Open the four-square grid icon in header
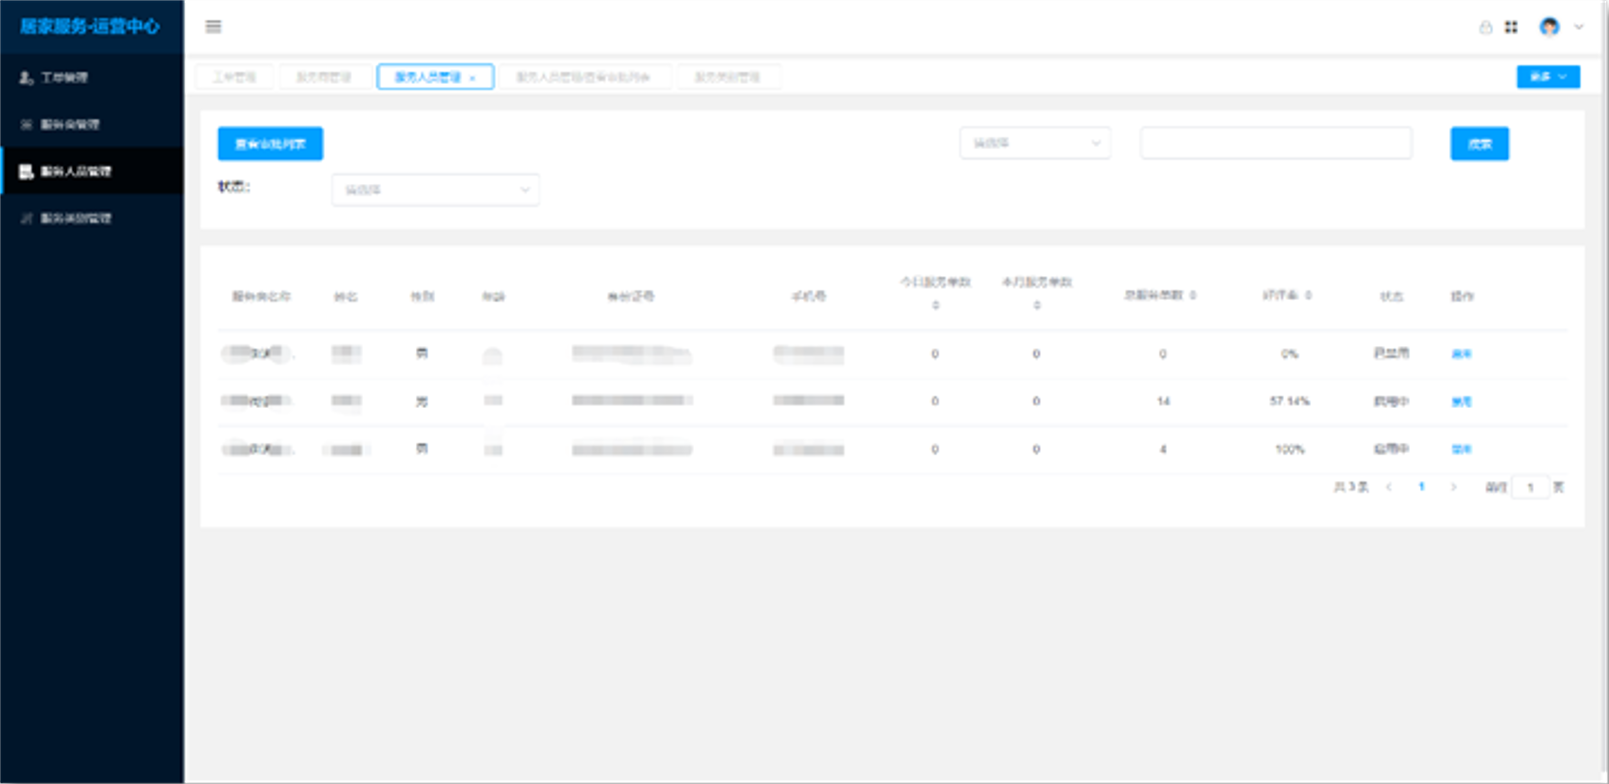Image resolution: width=1609 pixels, height=784 pixels. click(1511, 27)
